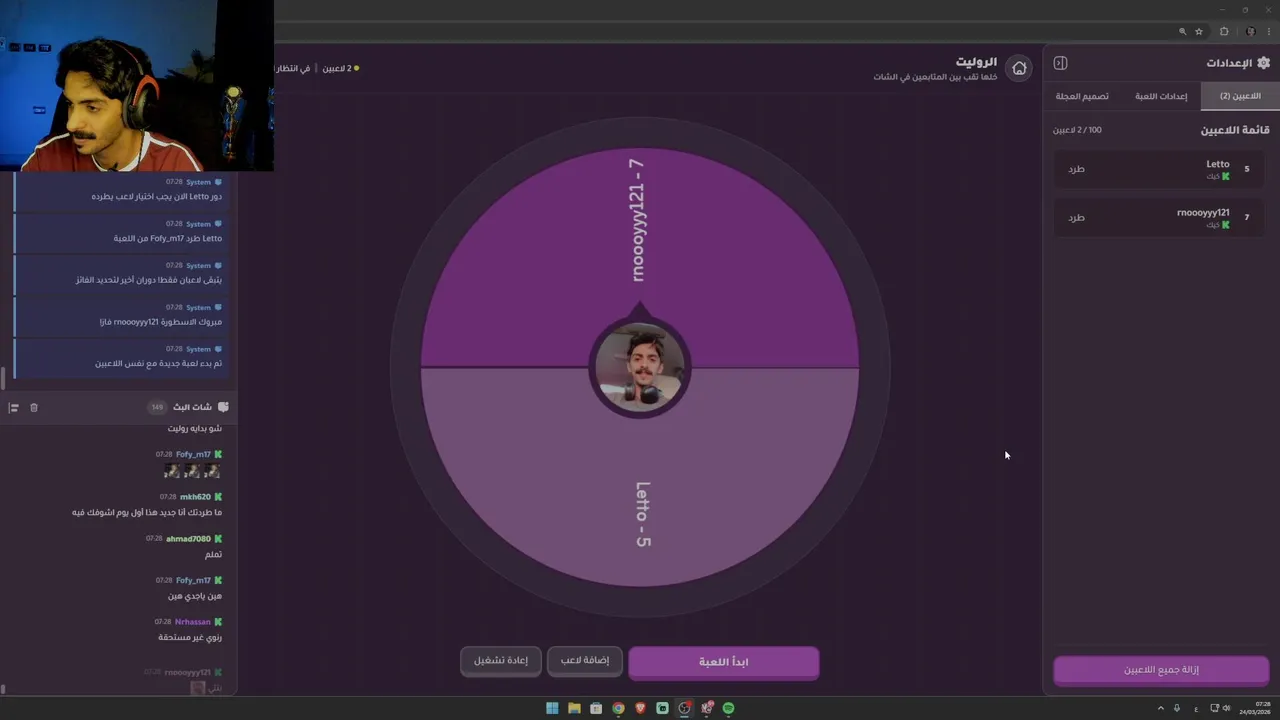Image resolution: width=1280 pixels, height=720 pixels.
Task: Open the إعدادات اللعبة tab
Action: click(x=1161, y=96)
